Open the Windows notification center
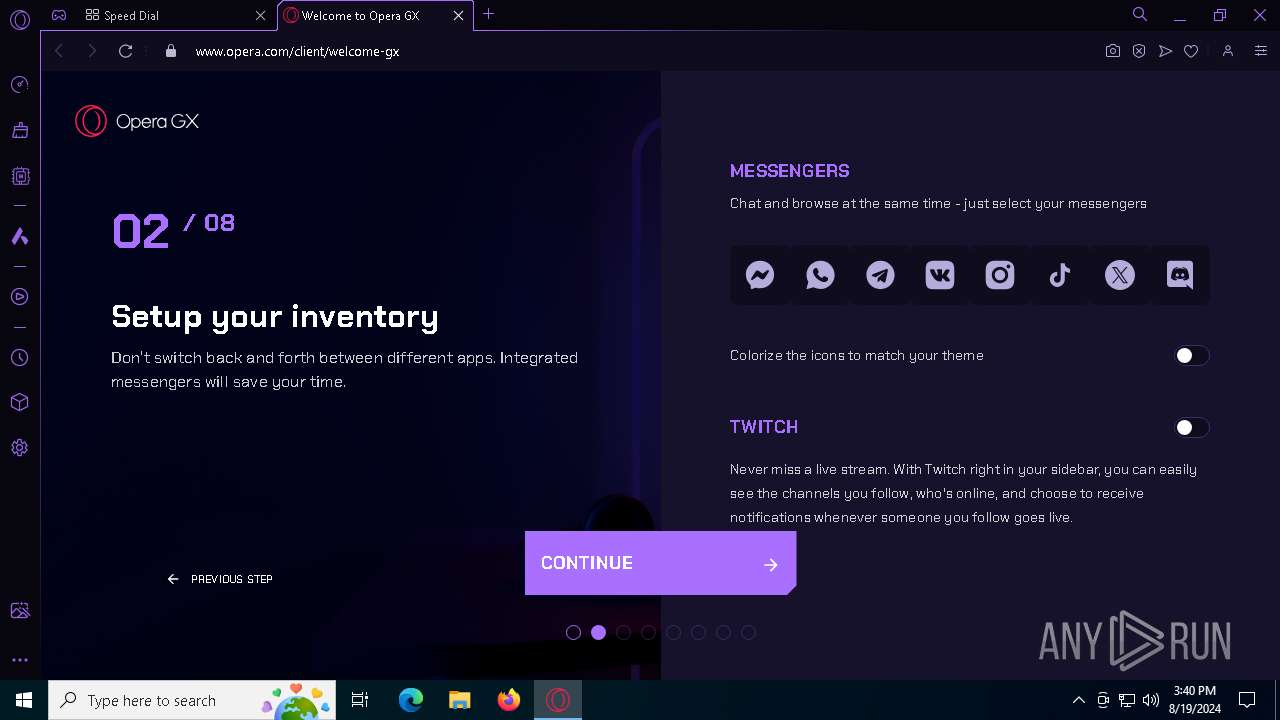This screenshot has height=720, width=1280. click(1247, 700)
